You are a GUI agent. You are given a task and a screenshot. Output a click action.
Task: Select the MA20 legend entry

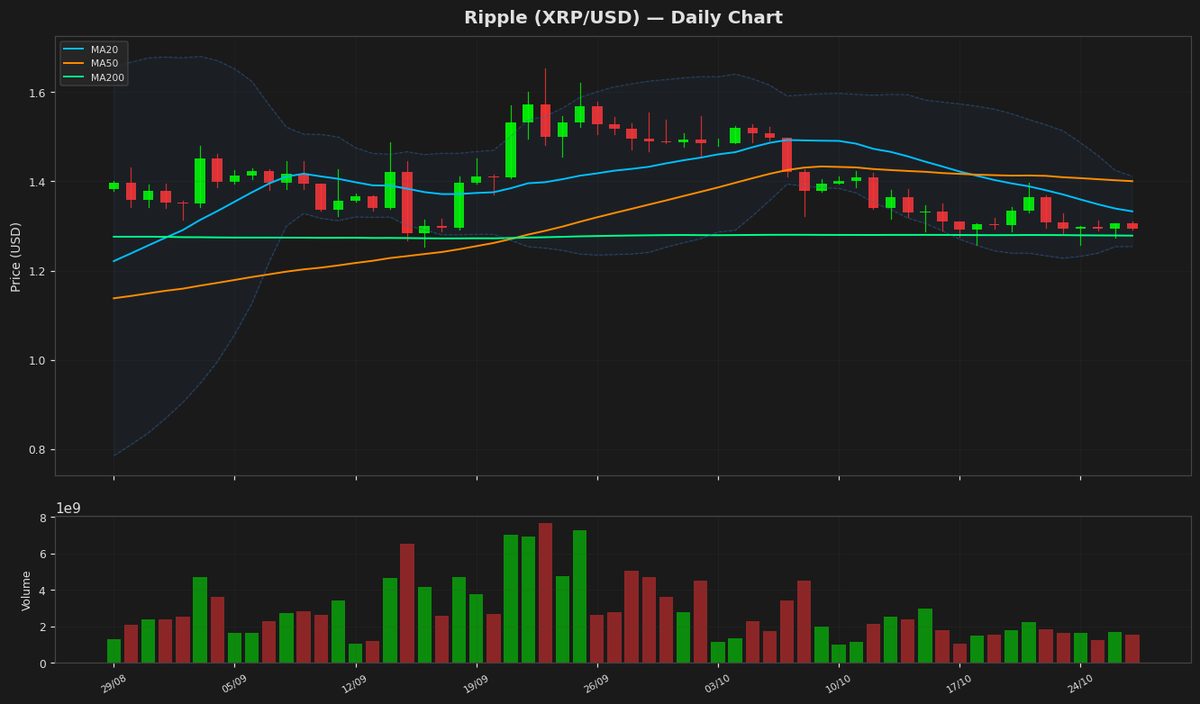90,49
